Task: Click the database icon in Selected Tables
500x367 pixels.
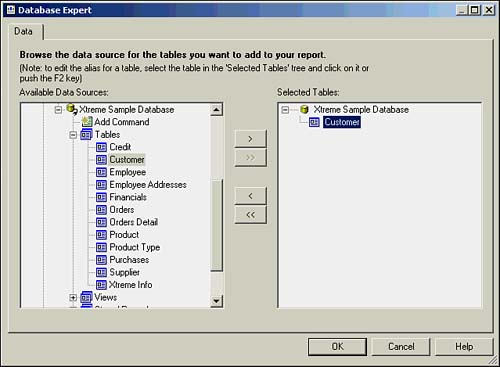Action: (x=304, y=109)
